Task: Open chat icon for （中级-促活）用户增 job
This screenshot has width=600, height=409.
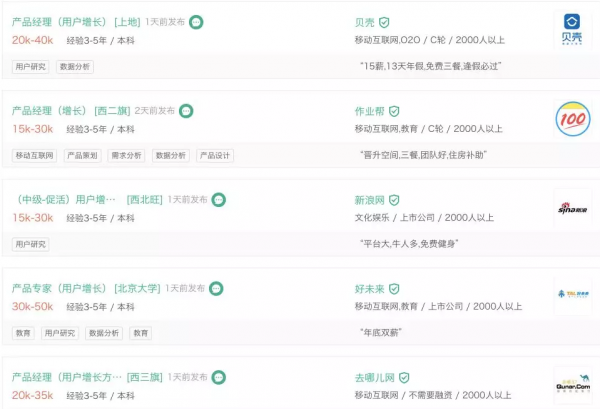Action: pos(219,200)
